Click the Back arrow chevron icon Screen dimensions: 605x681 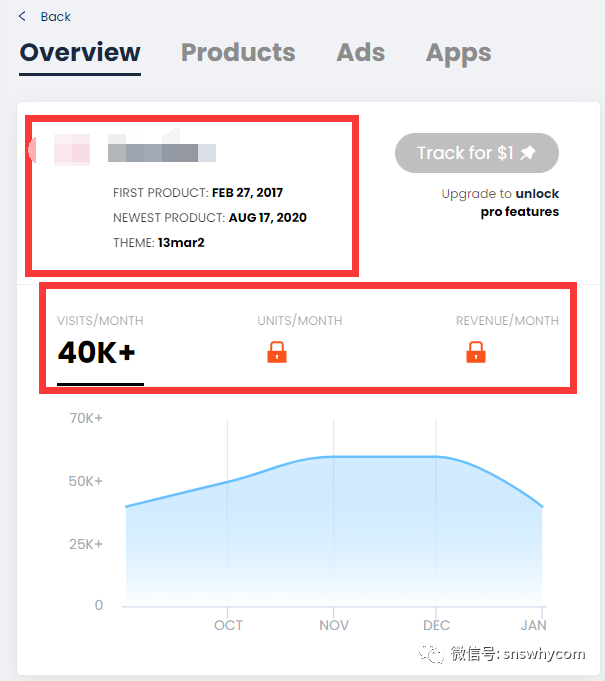pos(23,17)
